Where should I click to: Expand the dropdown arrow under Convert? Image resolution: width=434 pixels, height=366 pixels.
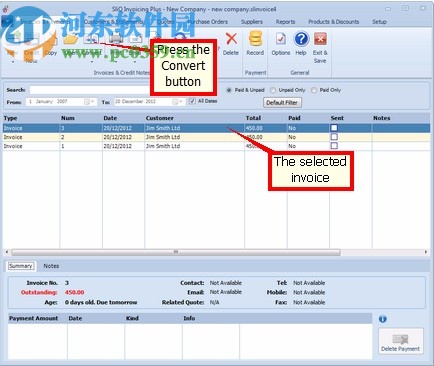pyautogui.click(x=92, y=62)
